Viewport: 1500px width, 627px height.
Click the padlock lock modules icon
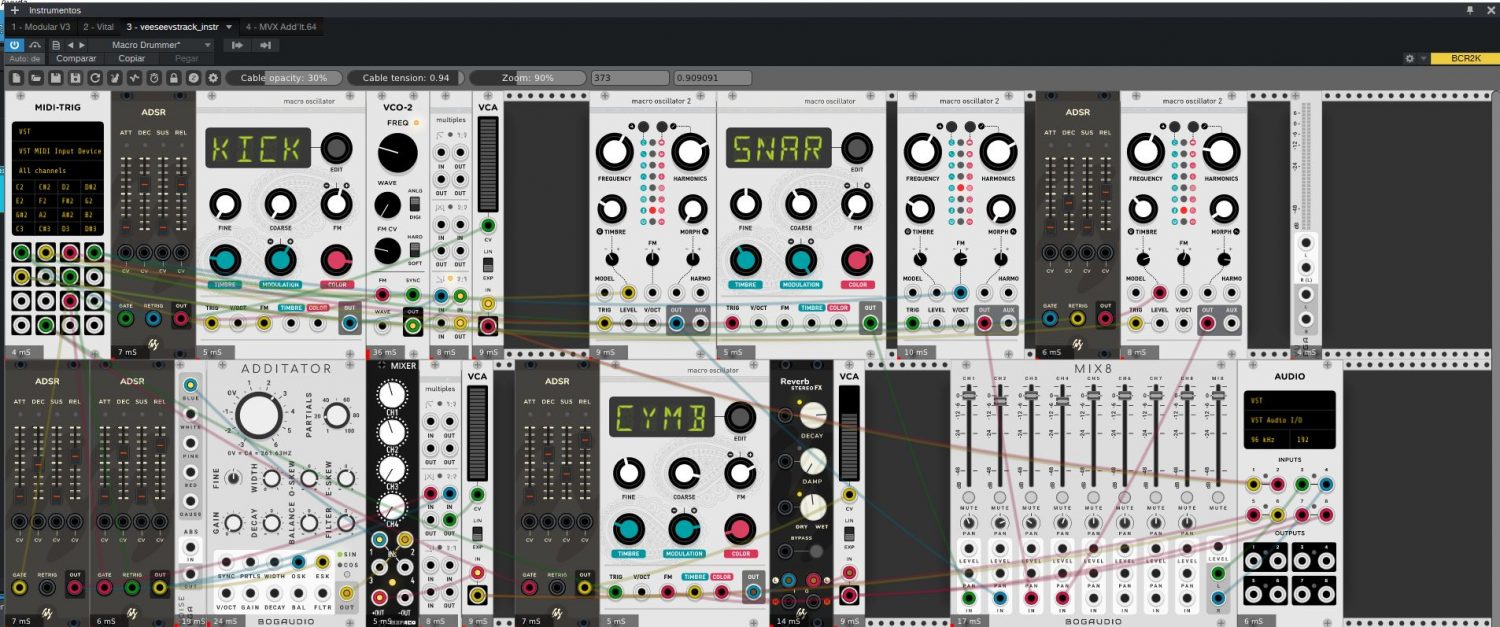tap(173, 77)
